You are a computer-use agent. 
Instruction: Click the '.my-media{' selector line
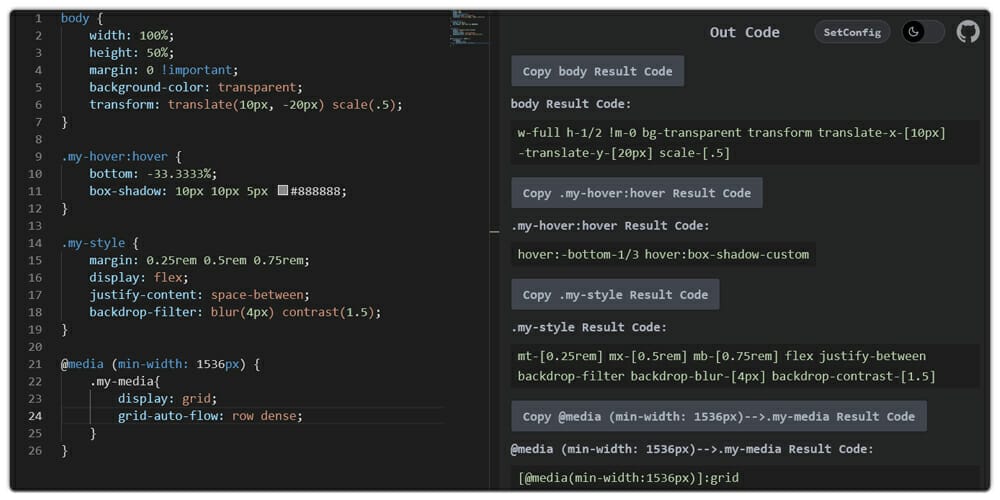(x=124, y=381)
